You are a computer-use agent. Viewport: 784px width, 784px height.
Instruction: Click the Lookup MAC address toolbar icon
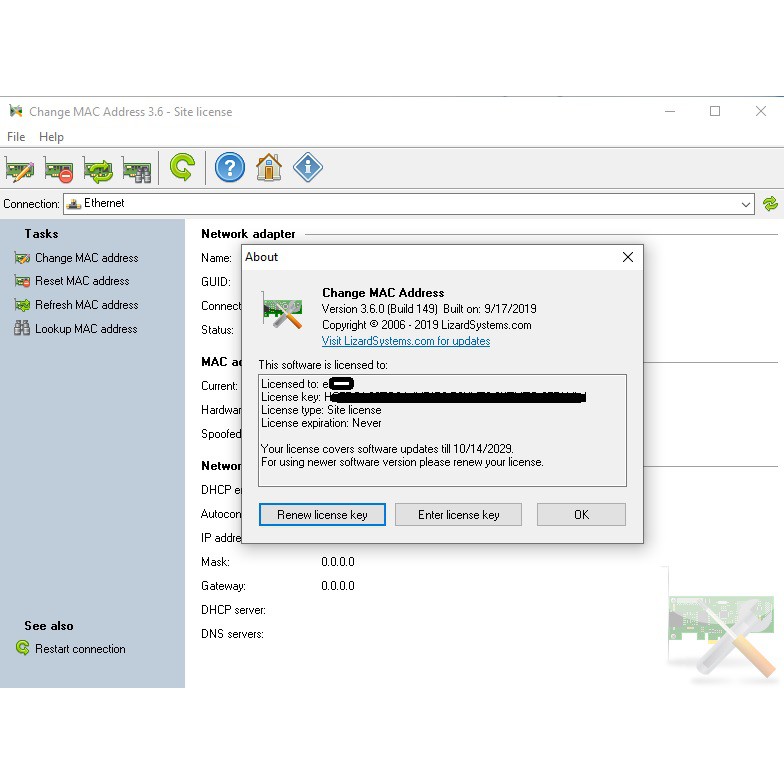[136, 168]
